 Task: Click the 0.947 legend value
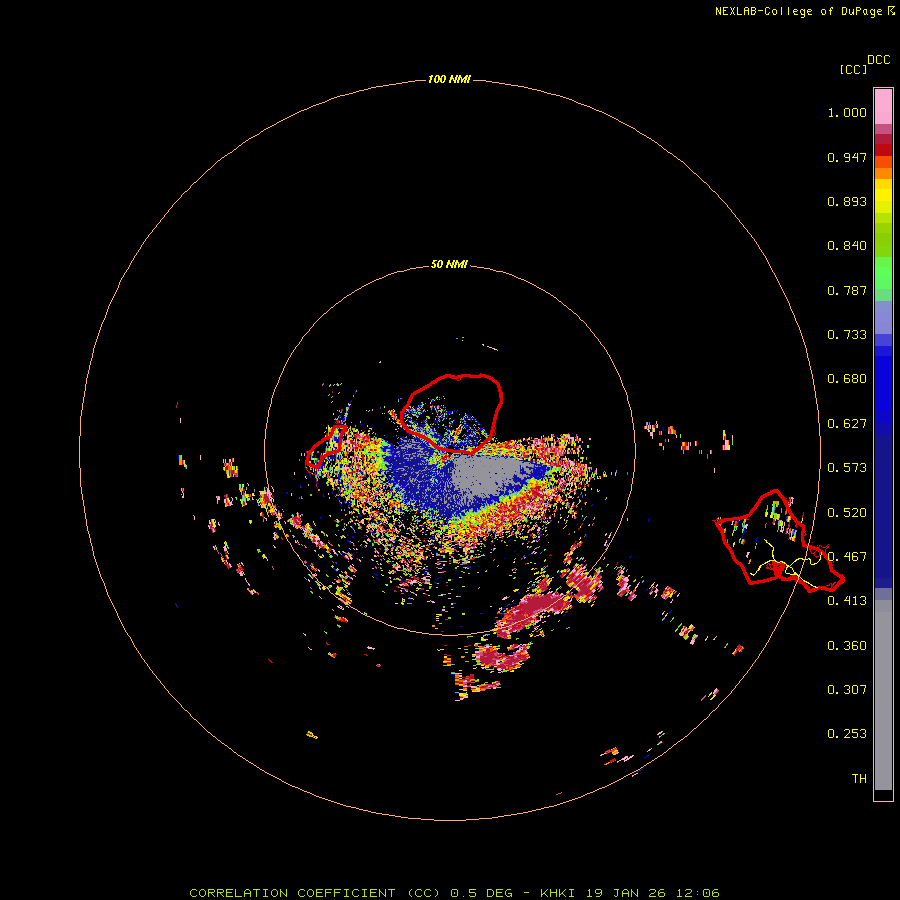pyautogui.click(x=847, y=157)
